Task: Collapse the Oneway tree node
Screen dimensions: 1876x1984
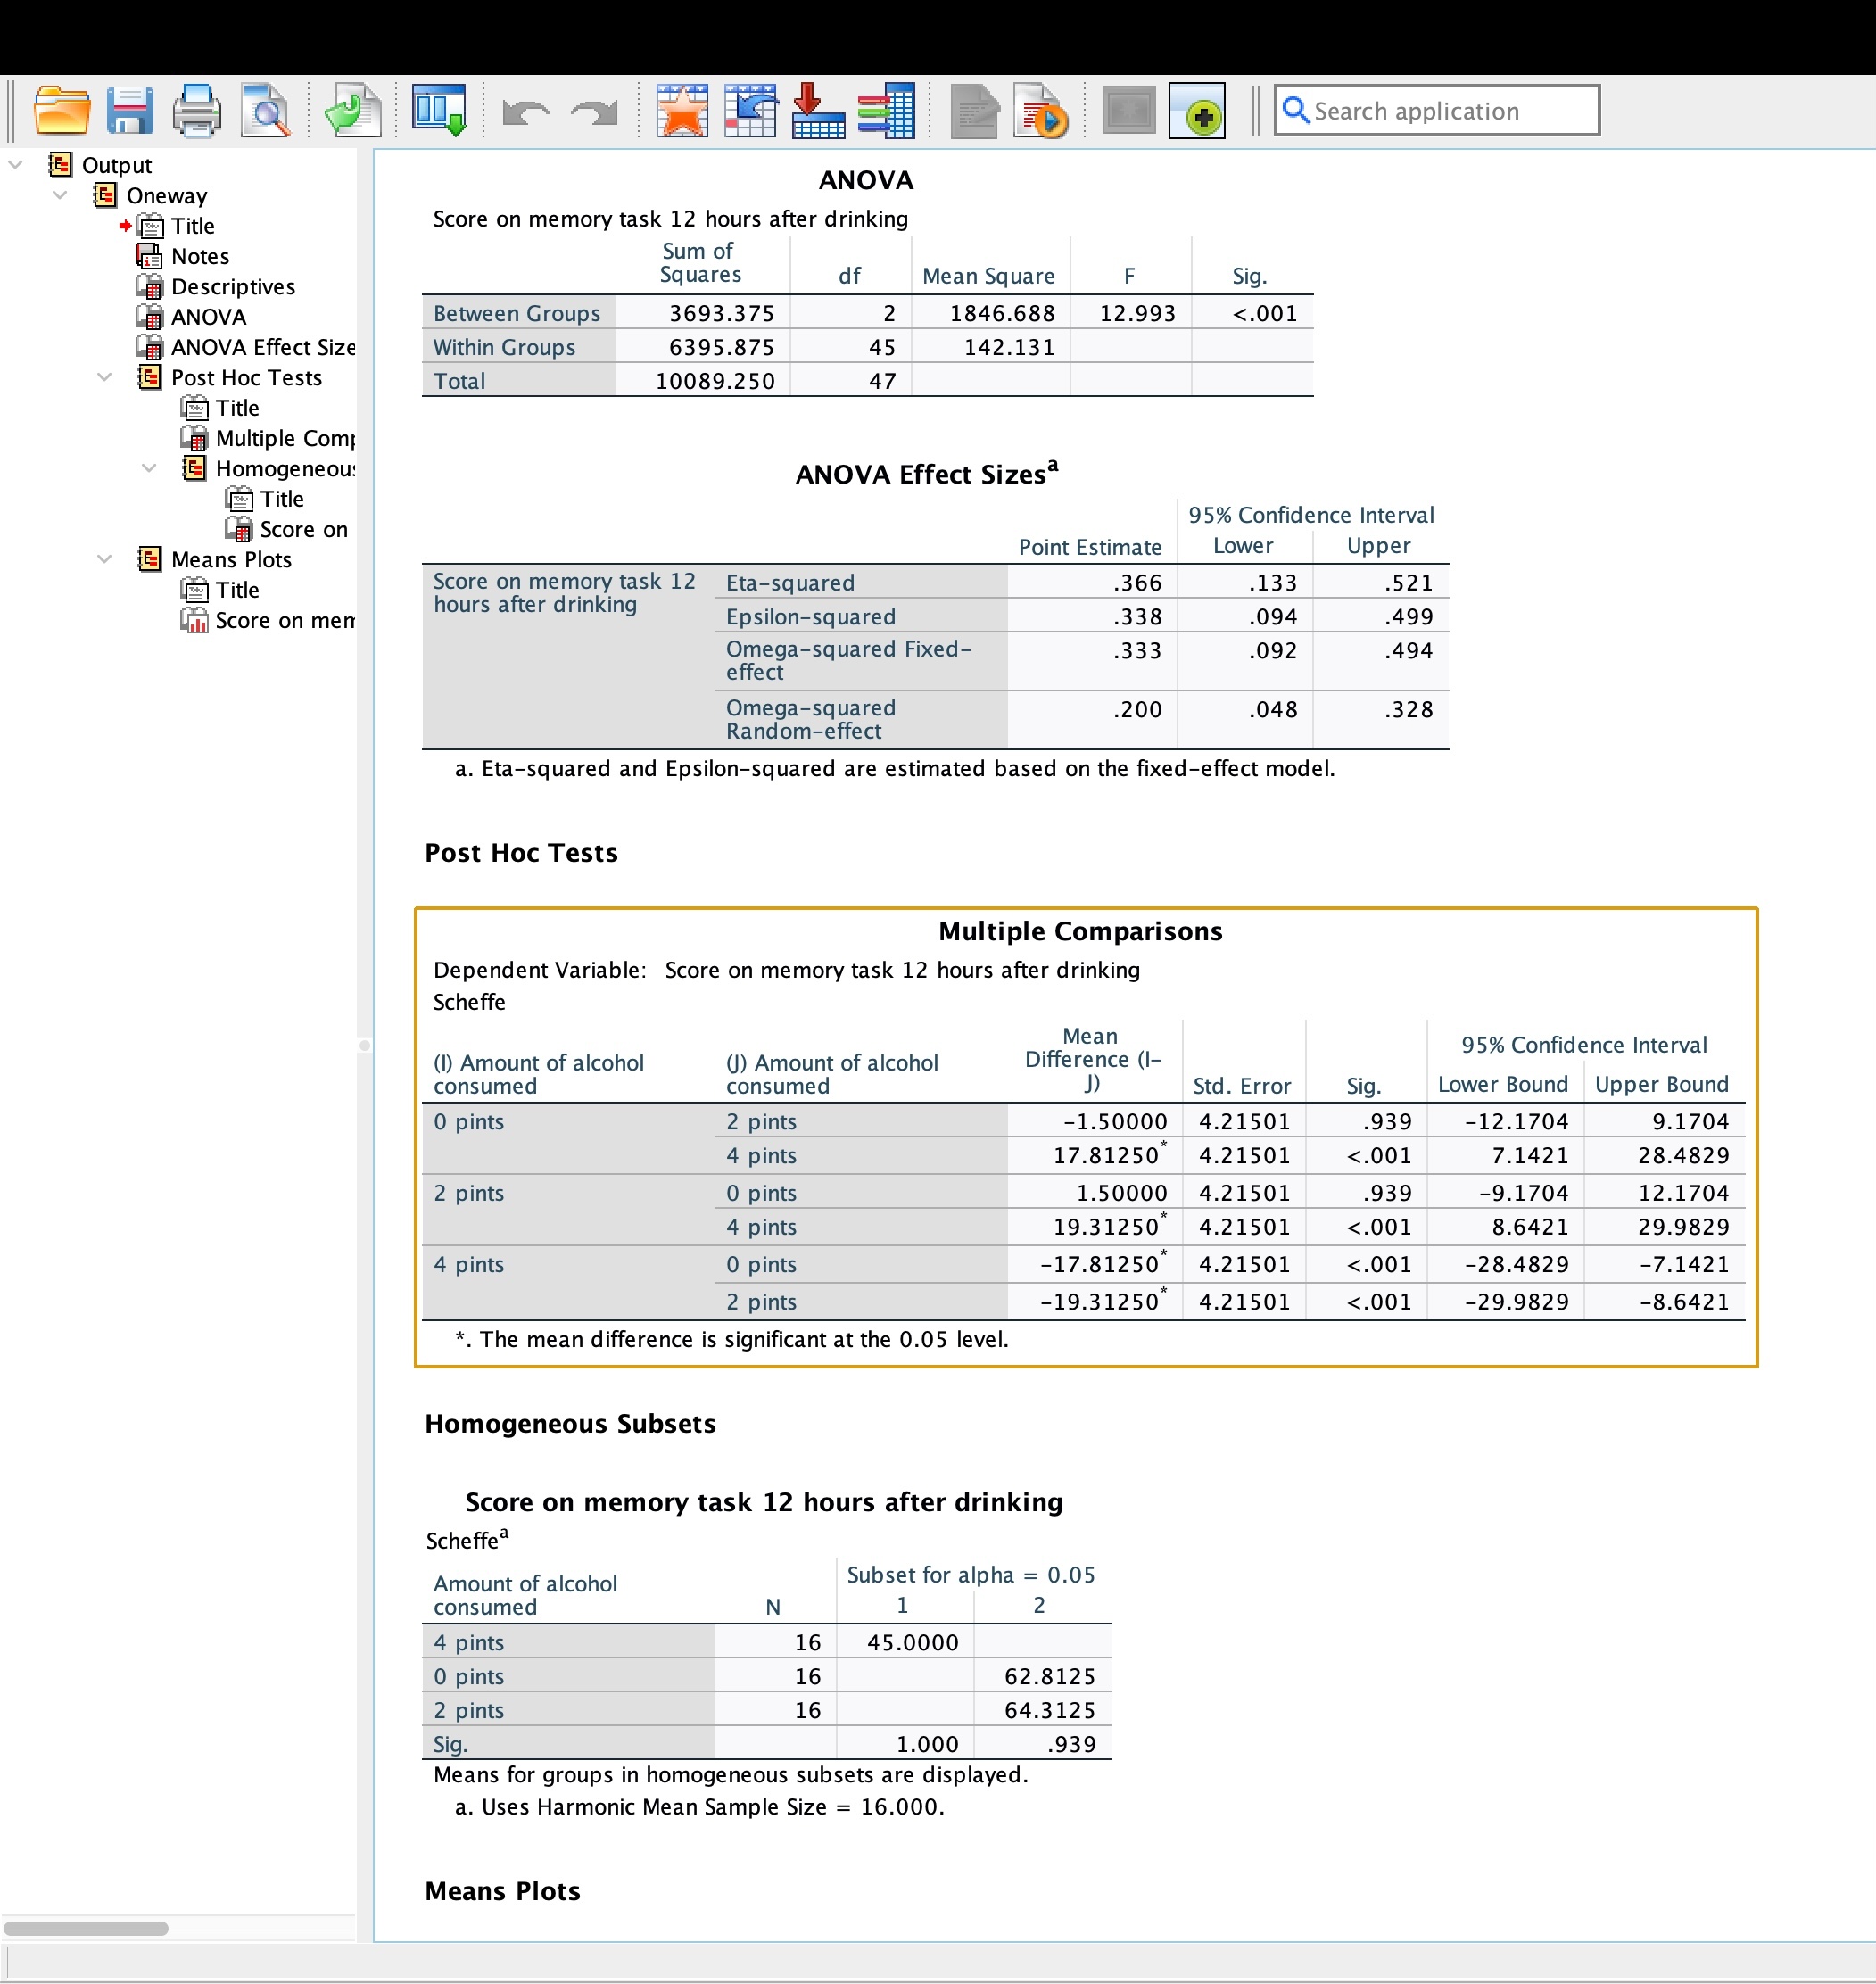Action: tap(60, 195)
